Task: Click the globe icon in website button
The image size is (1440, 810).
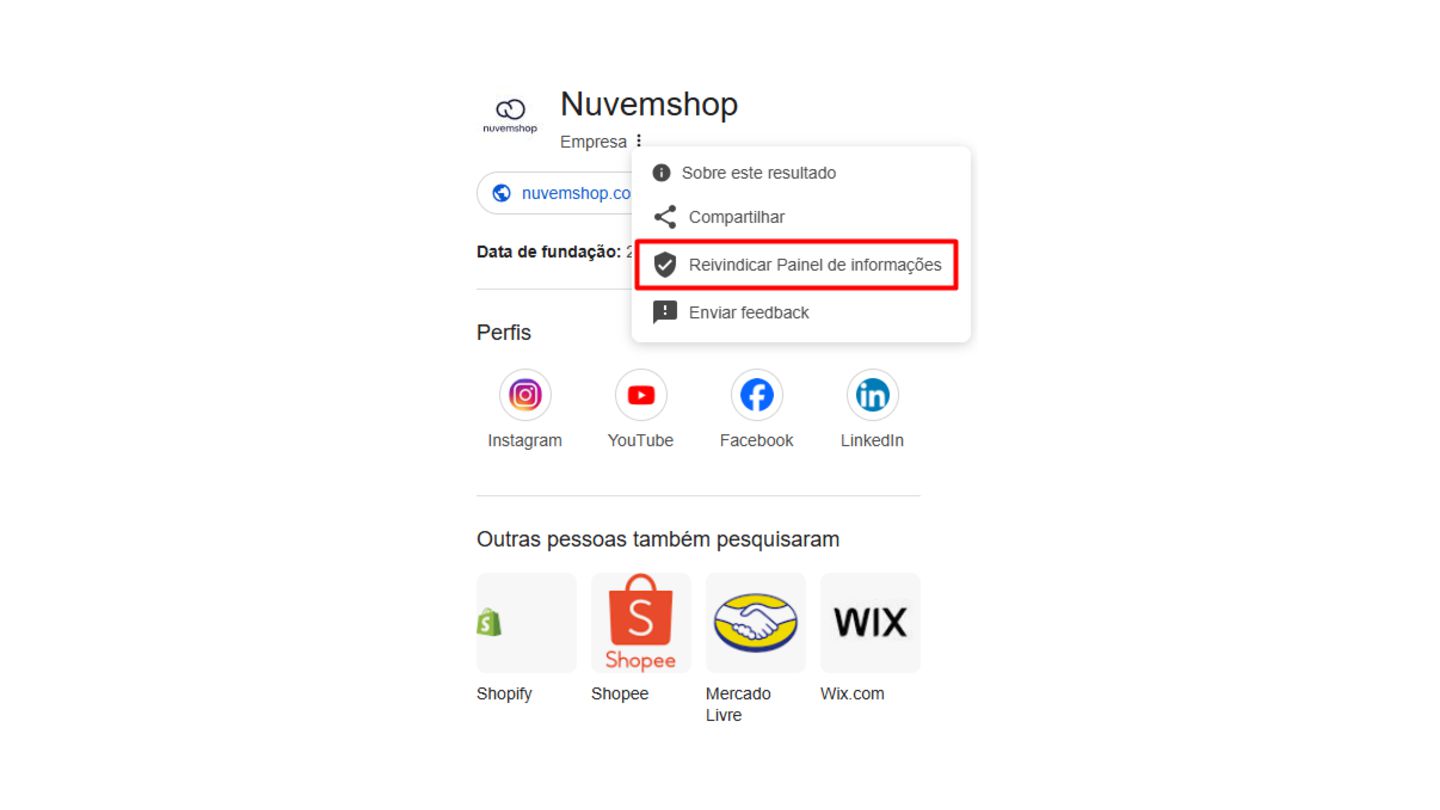Action: [x=502, y=193]
